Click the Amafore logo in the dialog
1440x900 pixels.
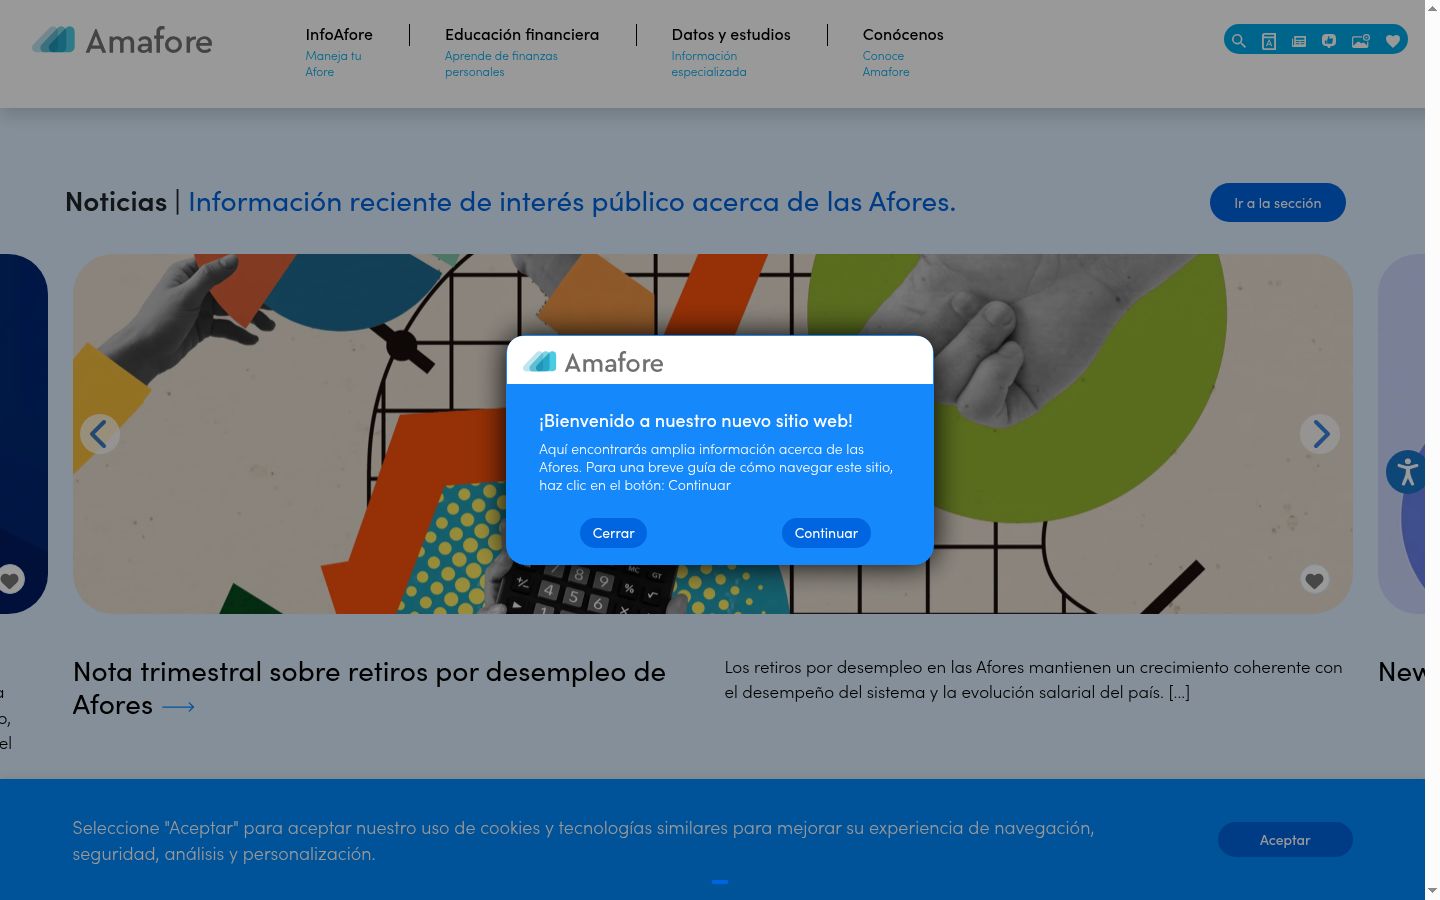coord(593,362)
